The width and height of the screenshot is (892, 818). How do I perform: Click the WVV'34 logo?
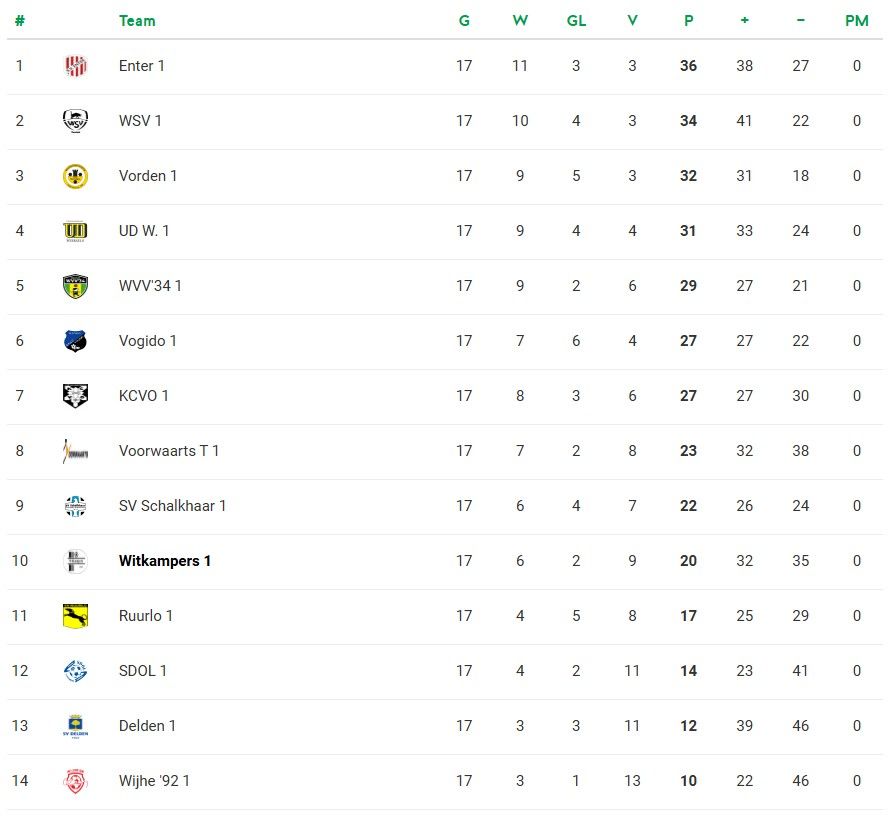pyautogui.click(x=75, y=286)
